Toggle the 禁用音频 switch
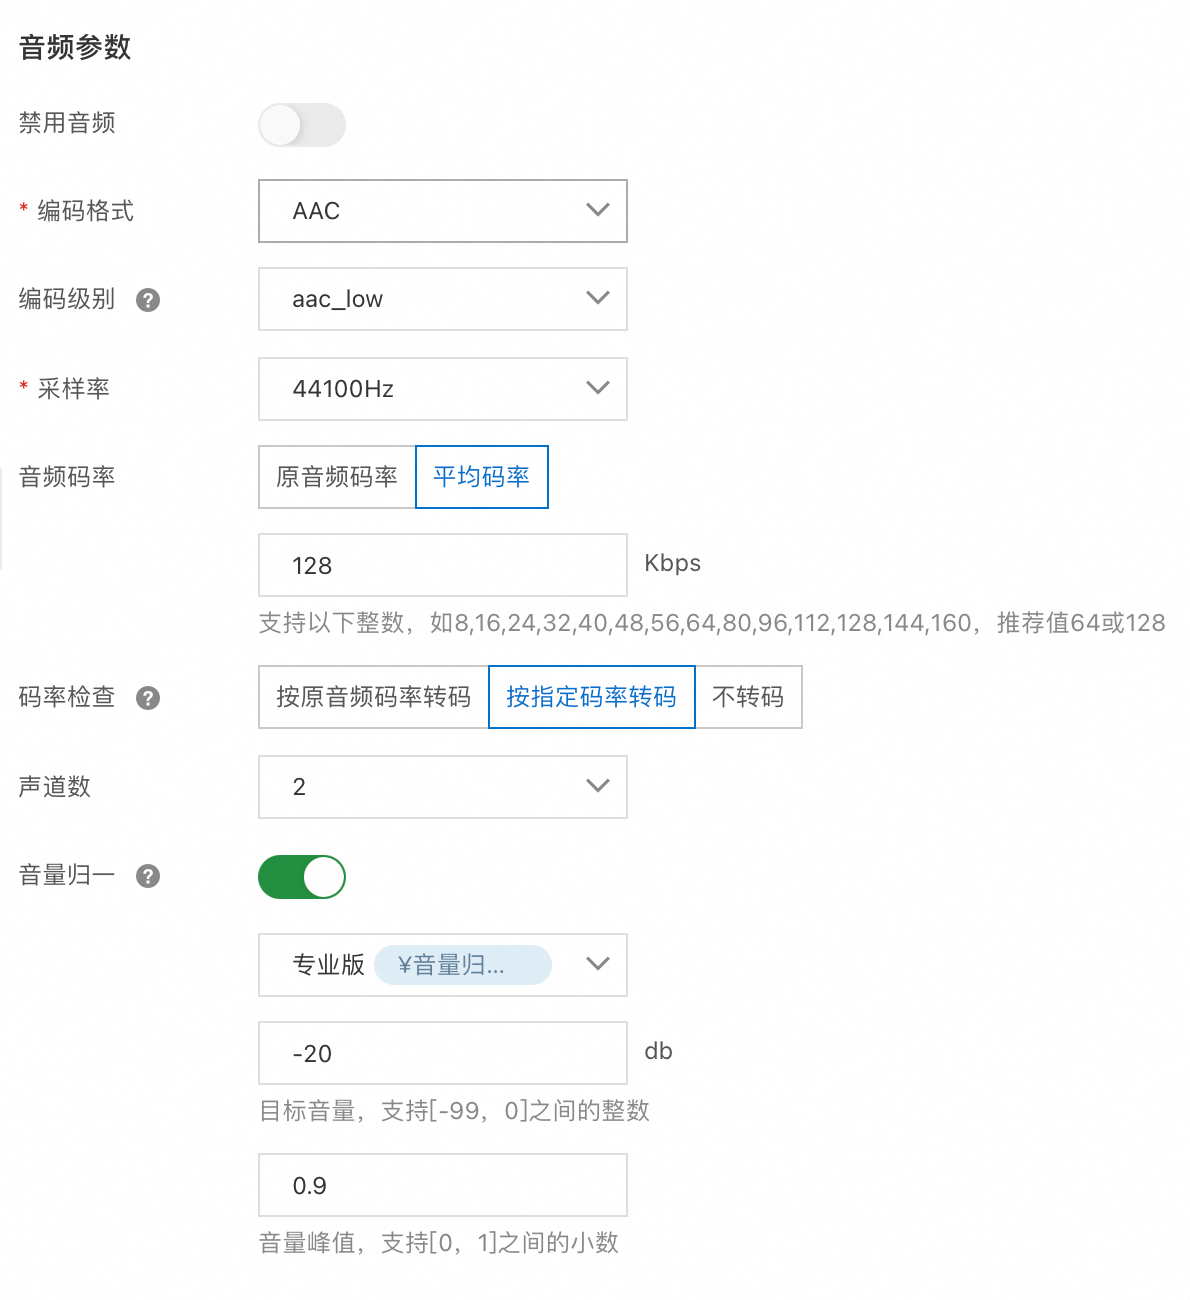This screenshot has height=1300, width=1190. (301, 125)
